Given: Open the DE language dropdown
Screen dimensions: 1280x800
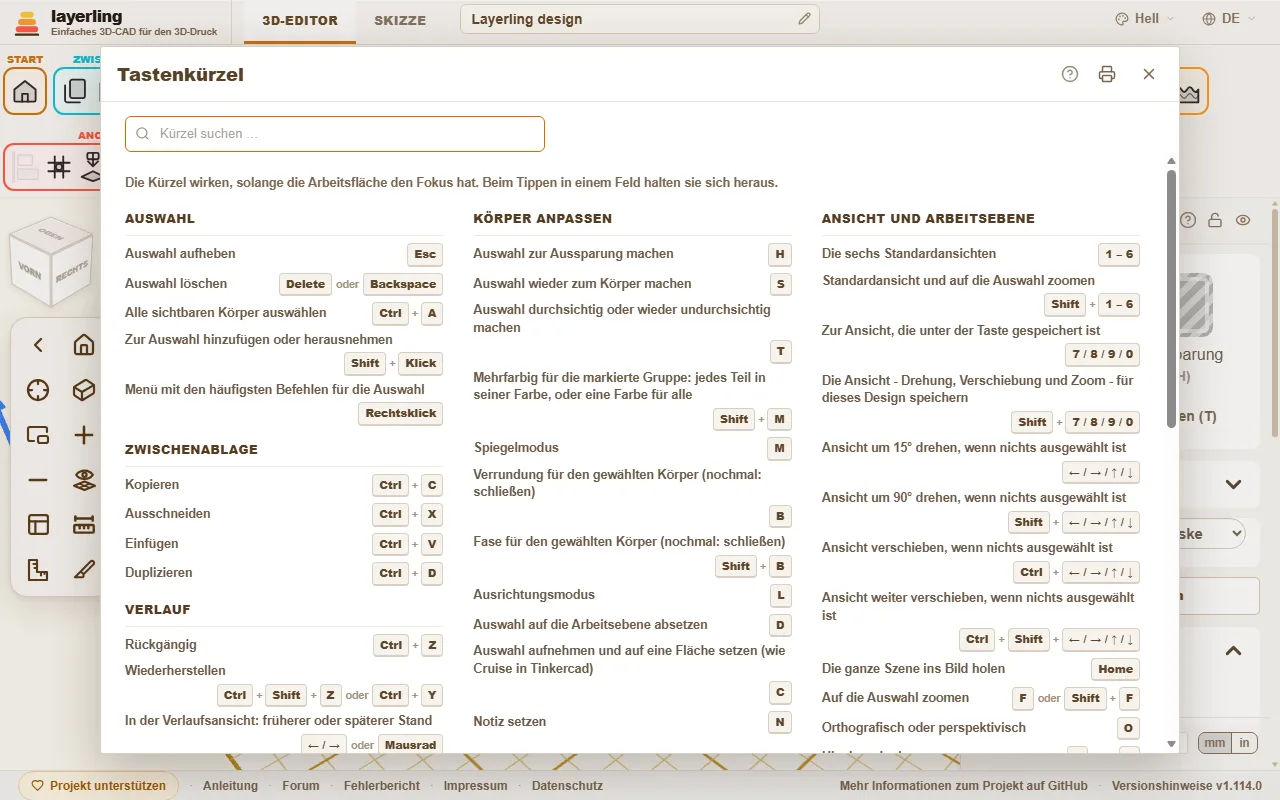Looking at the screenshot, I should tap(1230, 19).
